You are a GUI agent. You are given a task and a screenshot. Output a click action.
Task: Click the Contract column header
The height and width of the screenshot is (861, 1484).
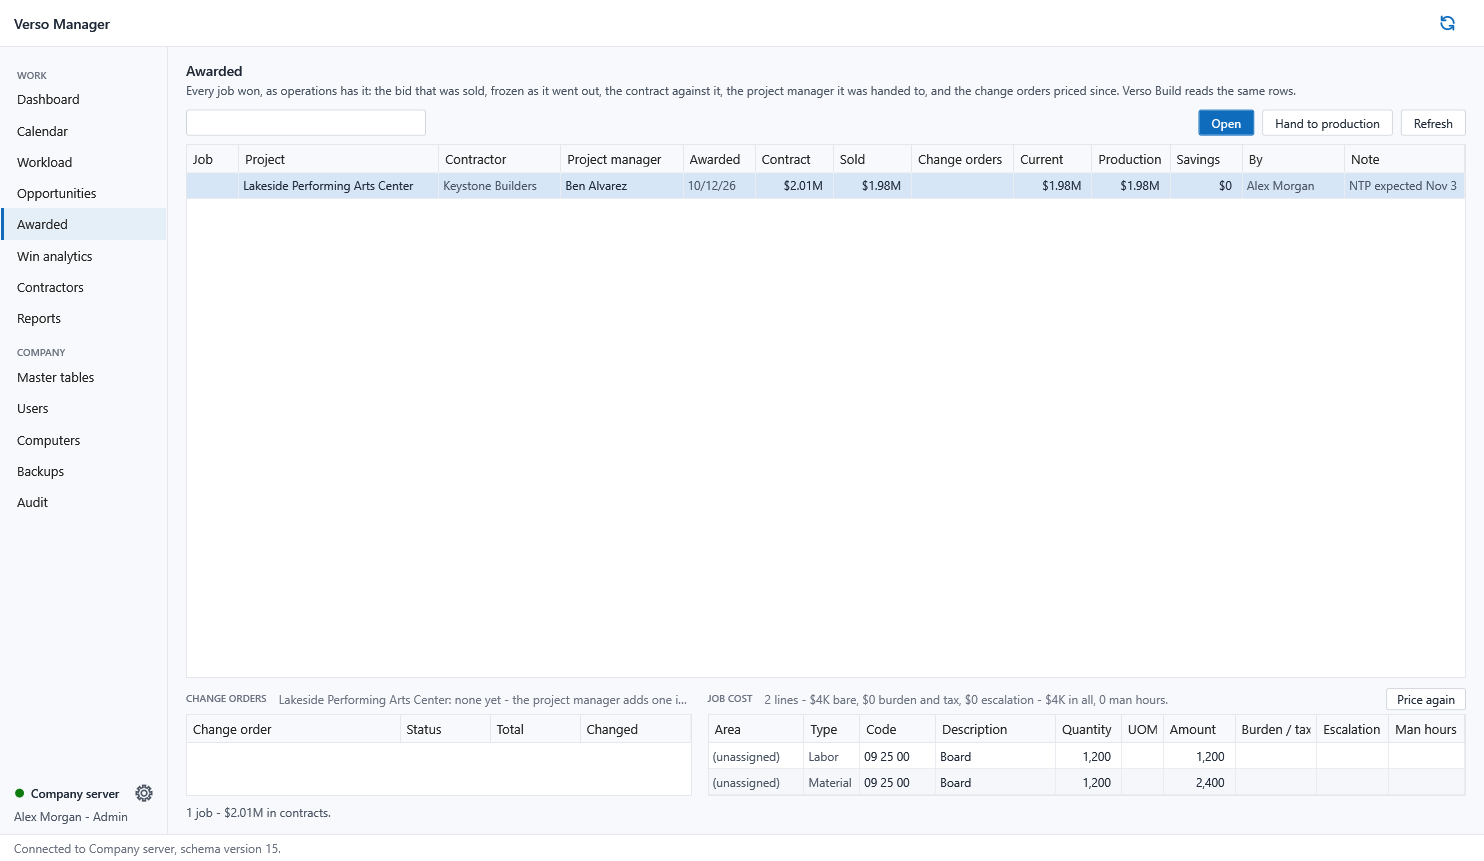tap(794, 159)
